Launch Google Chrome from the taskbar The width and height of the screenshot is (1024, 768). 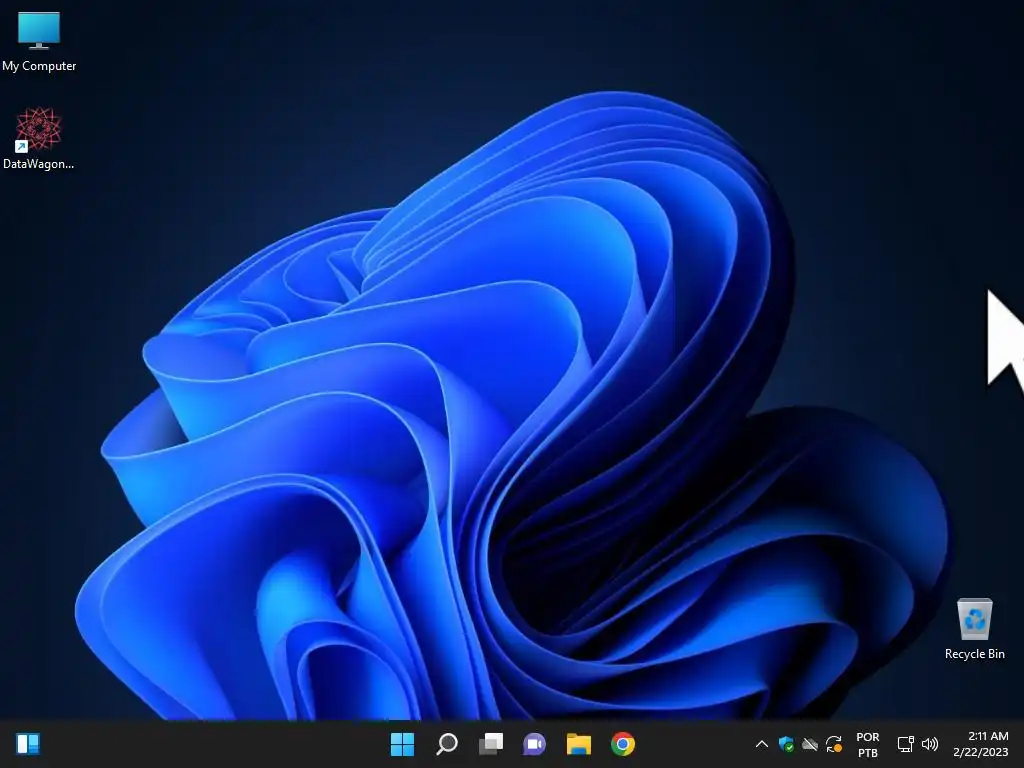[623, 744]
